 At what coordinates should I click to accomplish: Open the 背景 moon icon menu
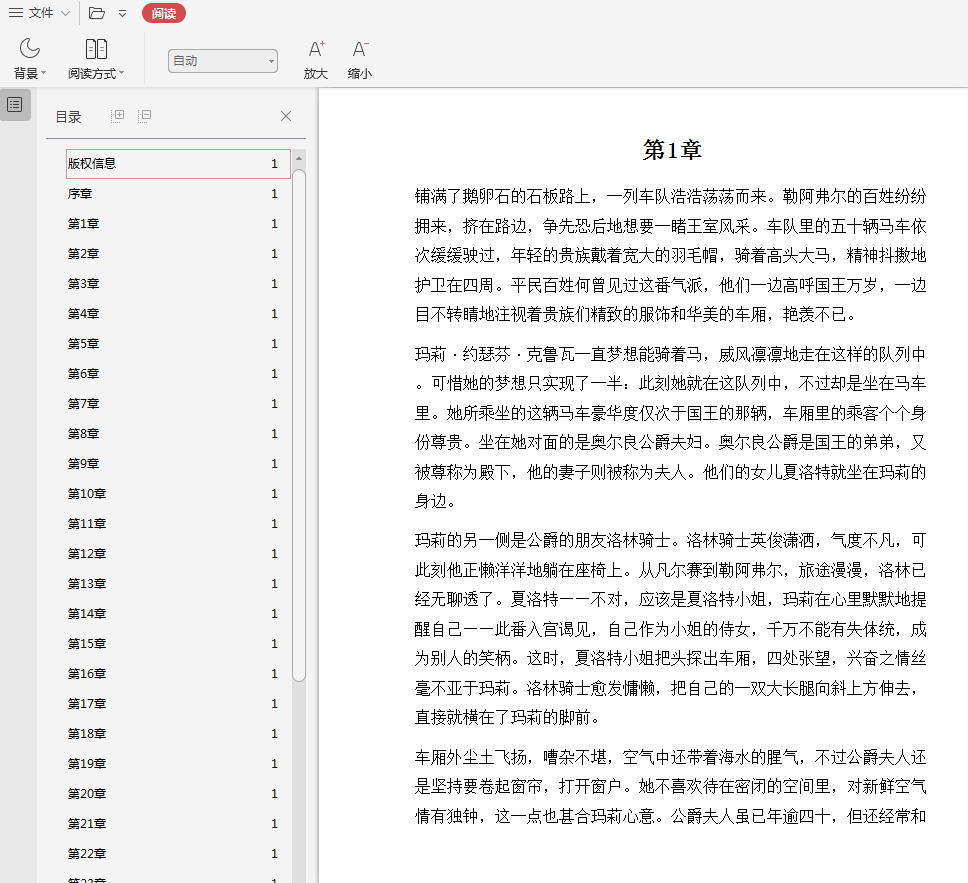pyautogui.click(x=30, y=59)
